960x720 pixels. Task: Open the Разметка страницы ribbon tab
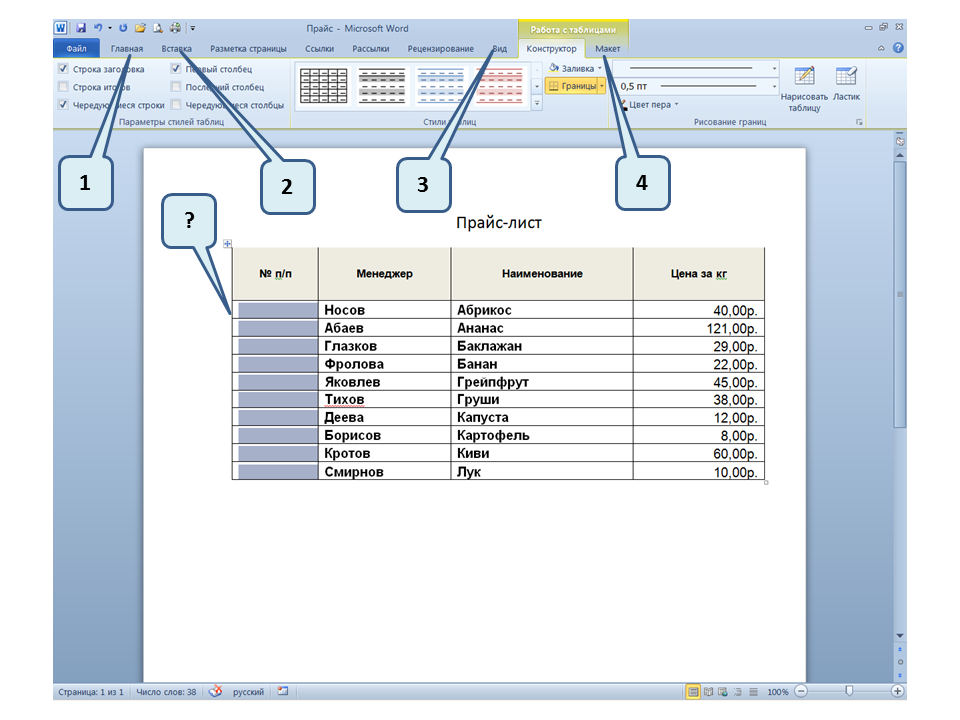click(x=248, y=48)
